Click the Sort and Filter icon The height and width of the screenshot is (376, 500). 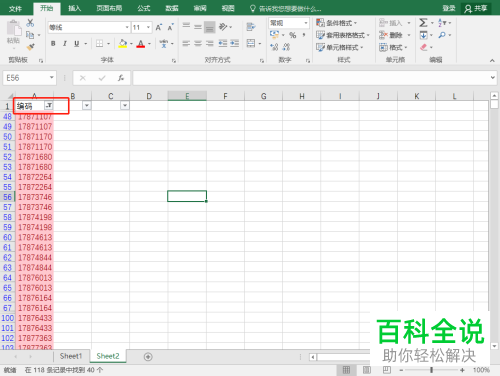(x=442, y=23)
